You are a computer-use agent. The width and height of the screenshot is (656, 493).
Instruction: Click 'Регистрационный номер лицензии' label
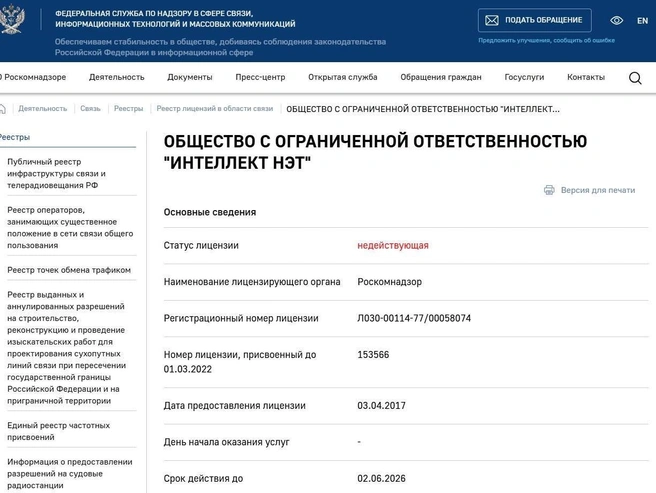[241, 318]
